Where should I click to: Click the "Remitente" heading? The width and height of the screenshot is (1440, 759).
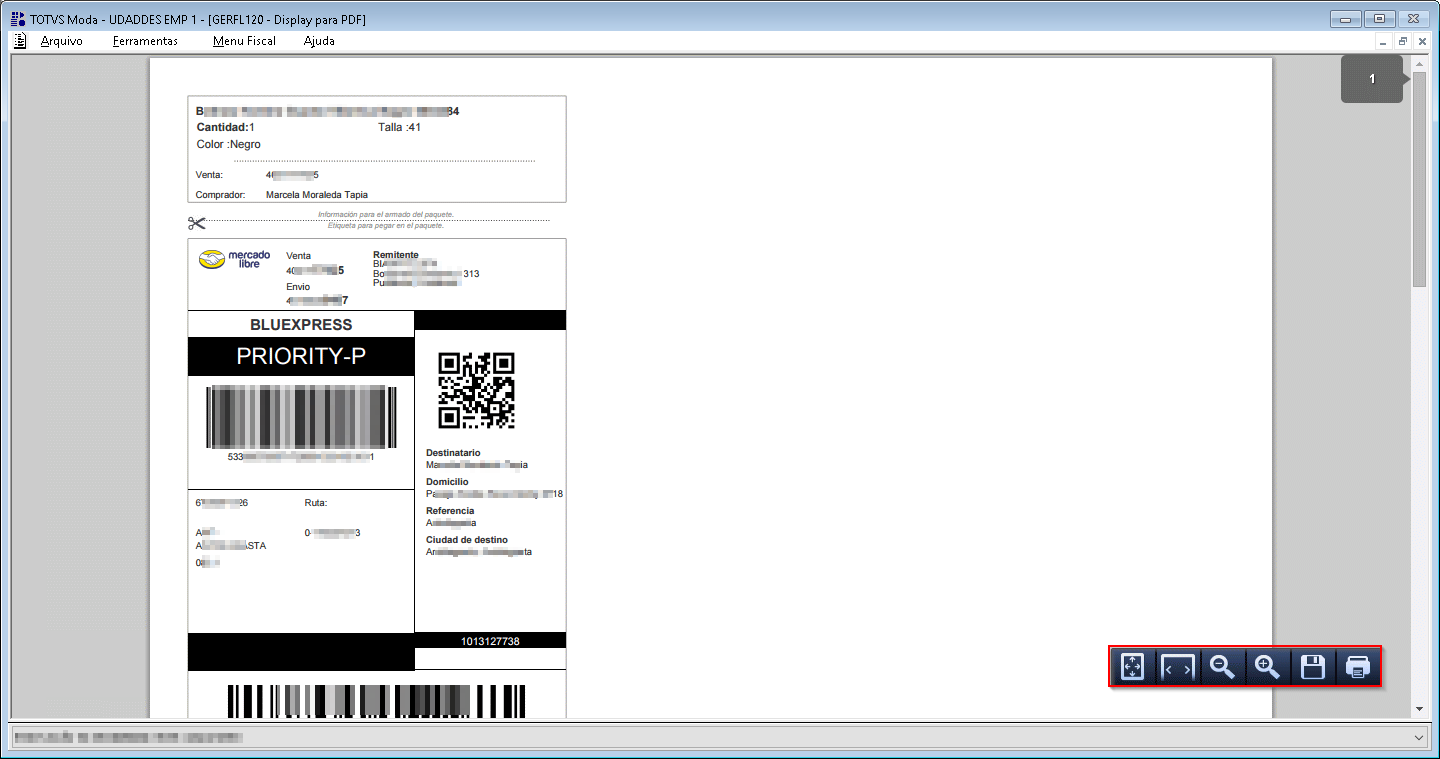[x=396, y=255]
